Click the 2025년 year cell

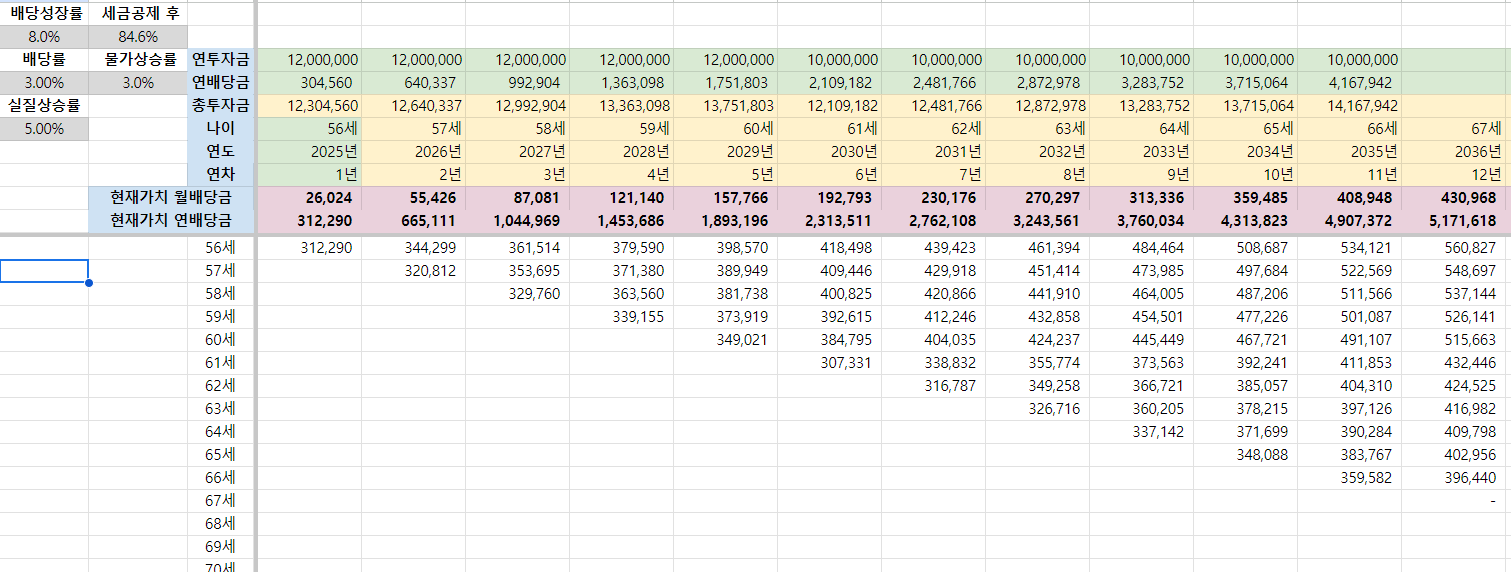[x=310, y=151]
